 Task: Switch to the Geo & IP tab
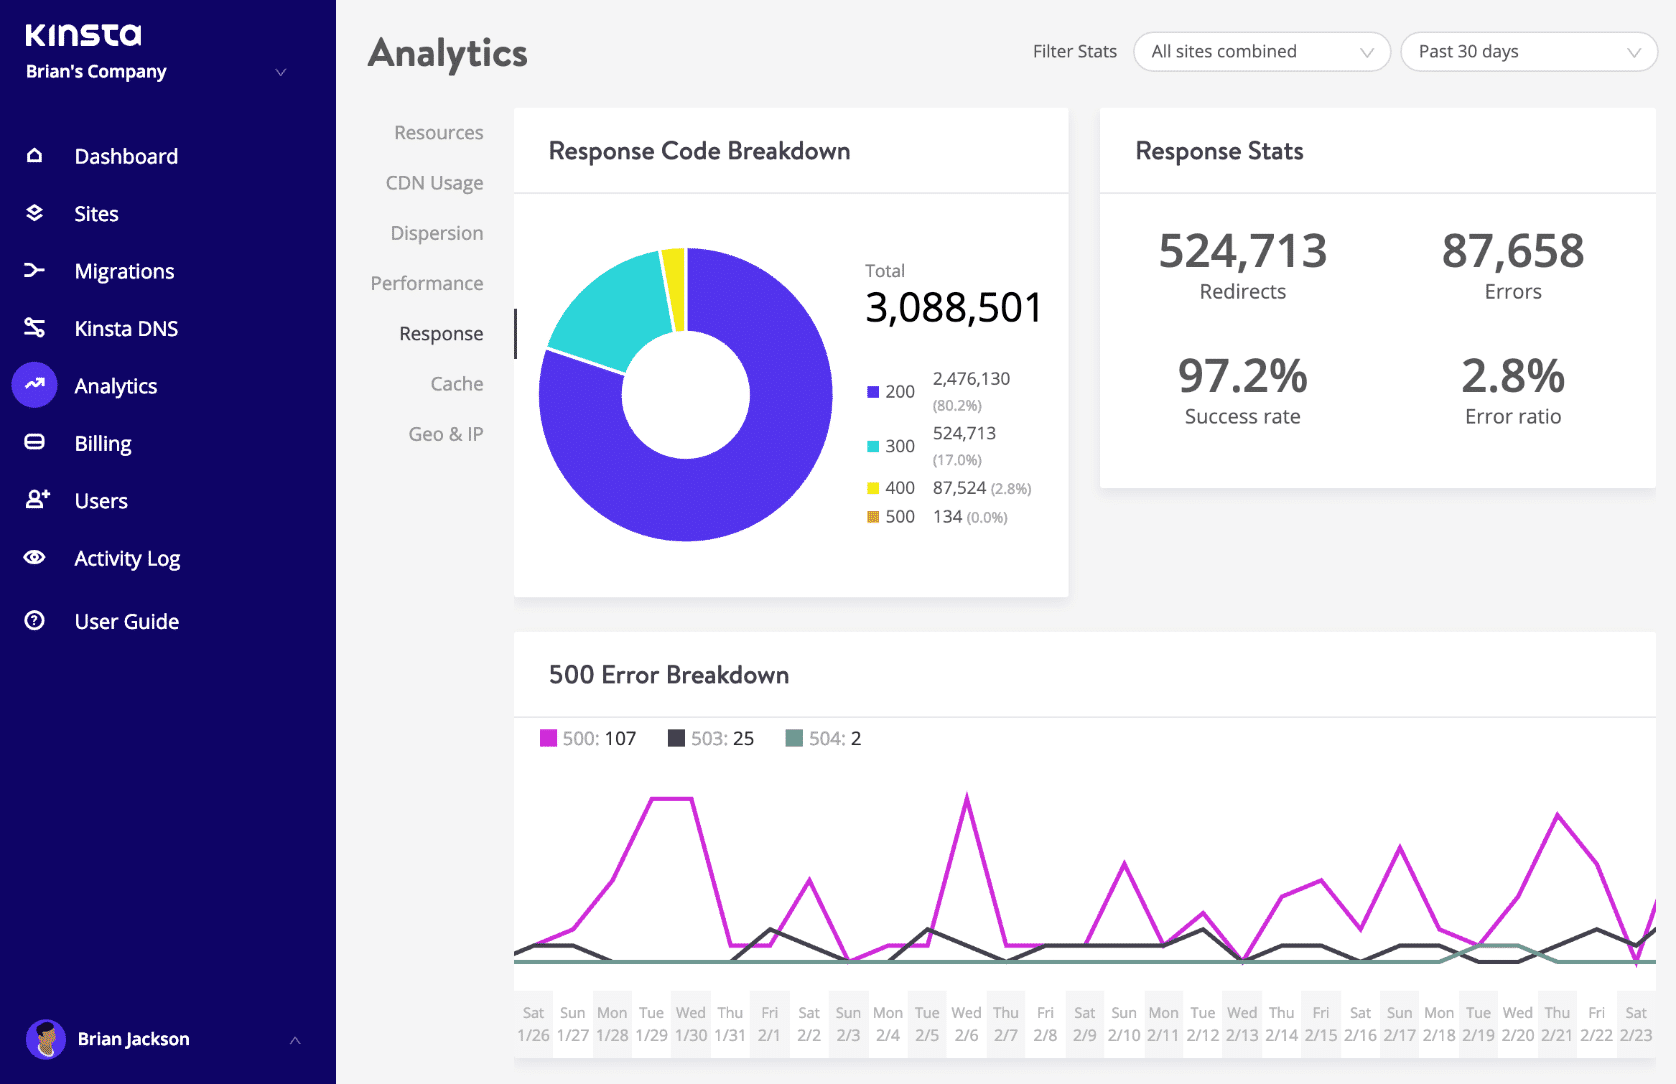point(445,433)
